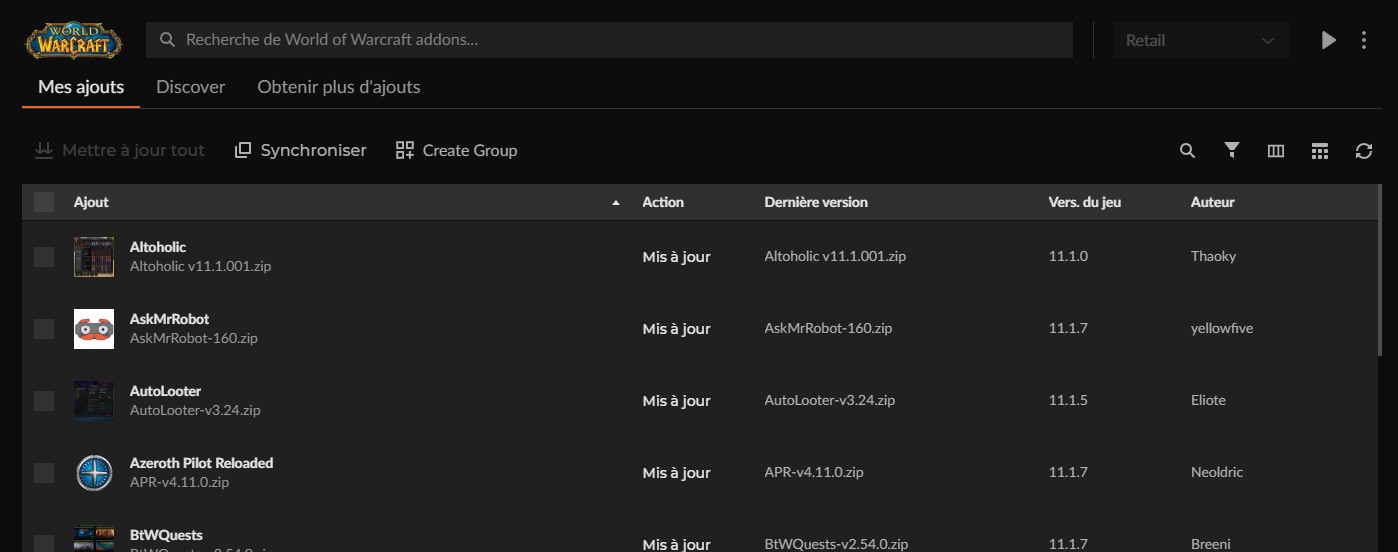Sort by Dernière version column header
This screenshot has height=552, width=1398.
816,202
